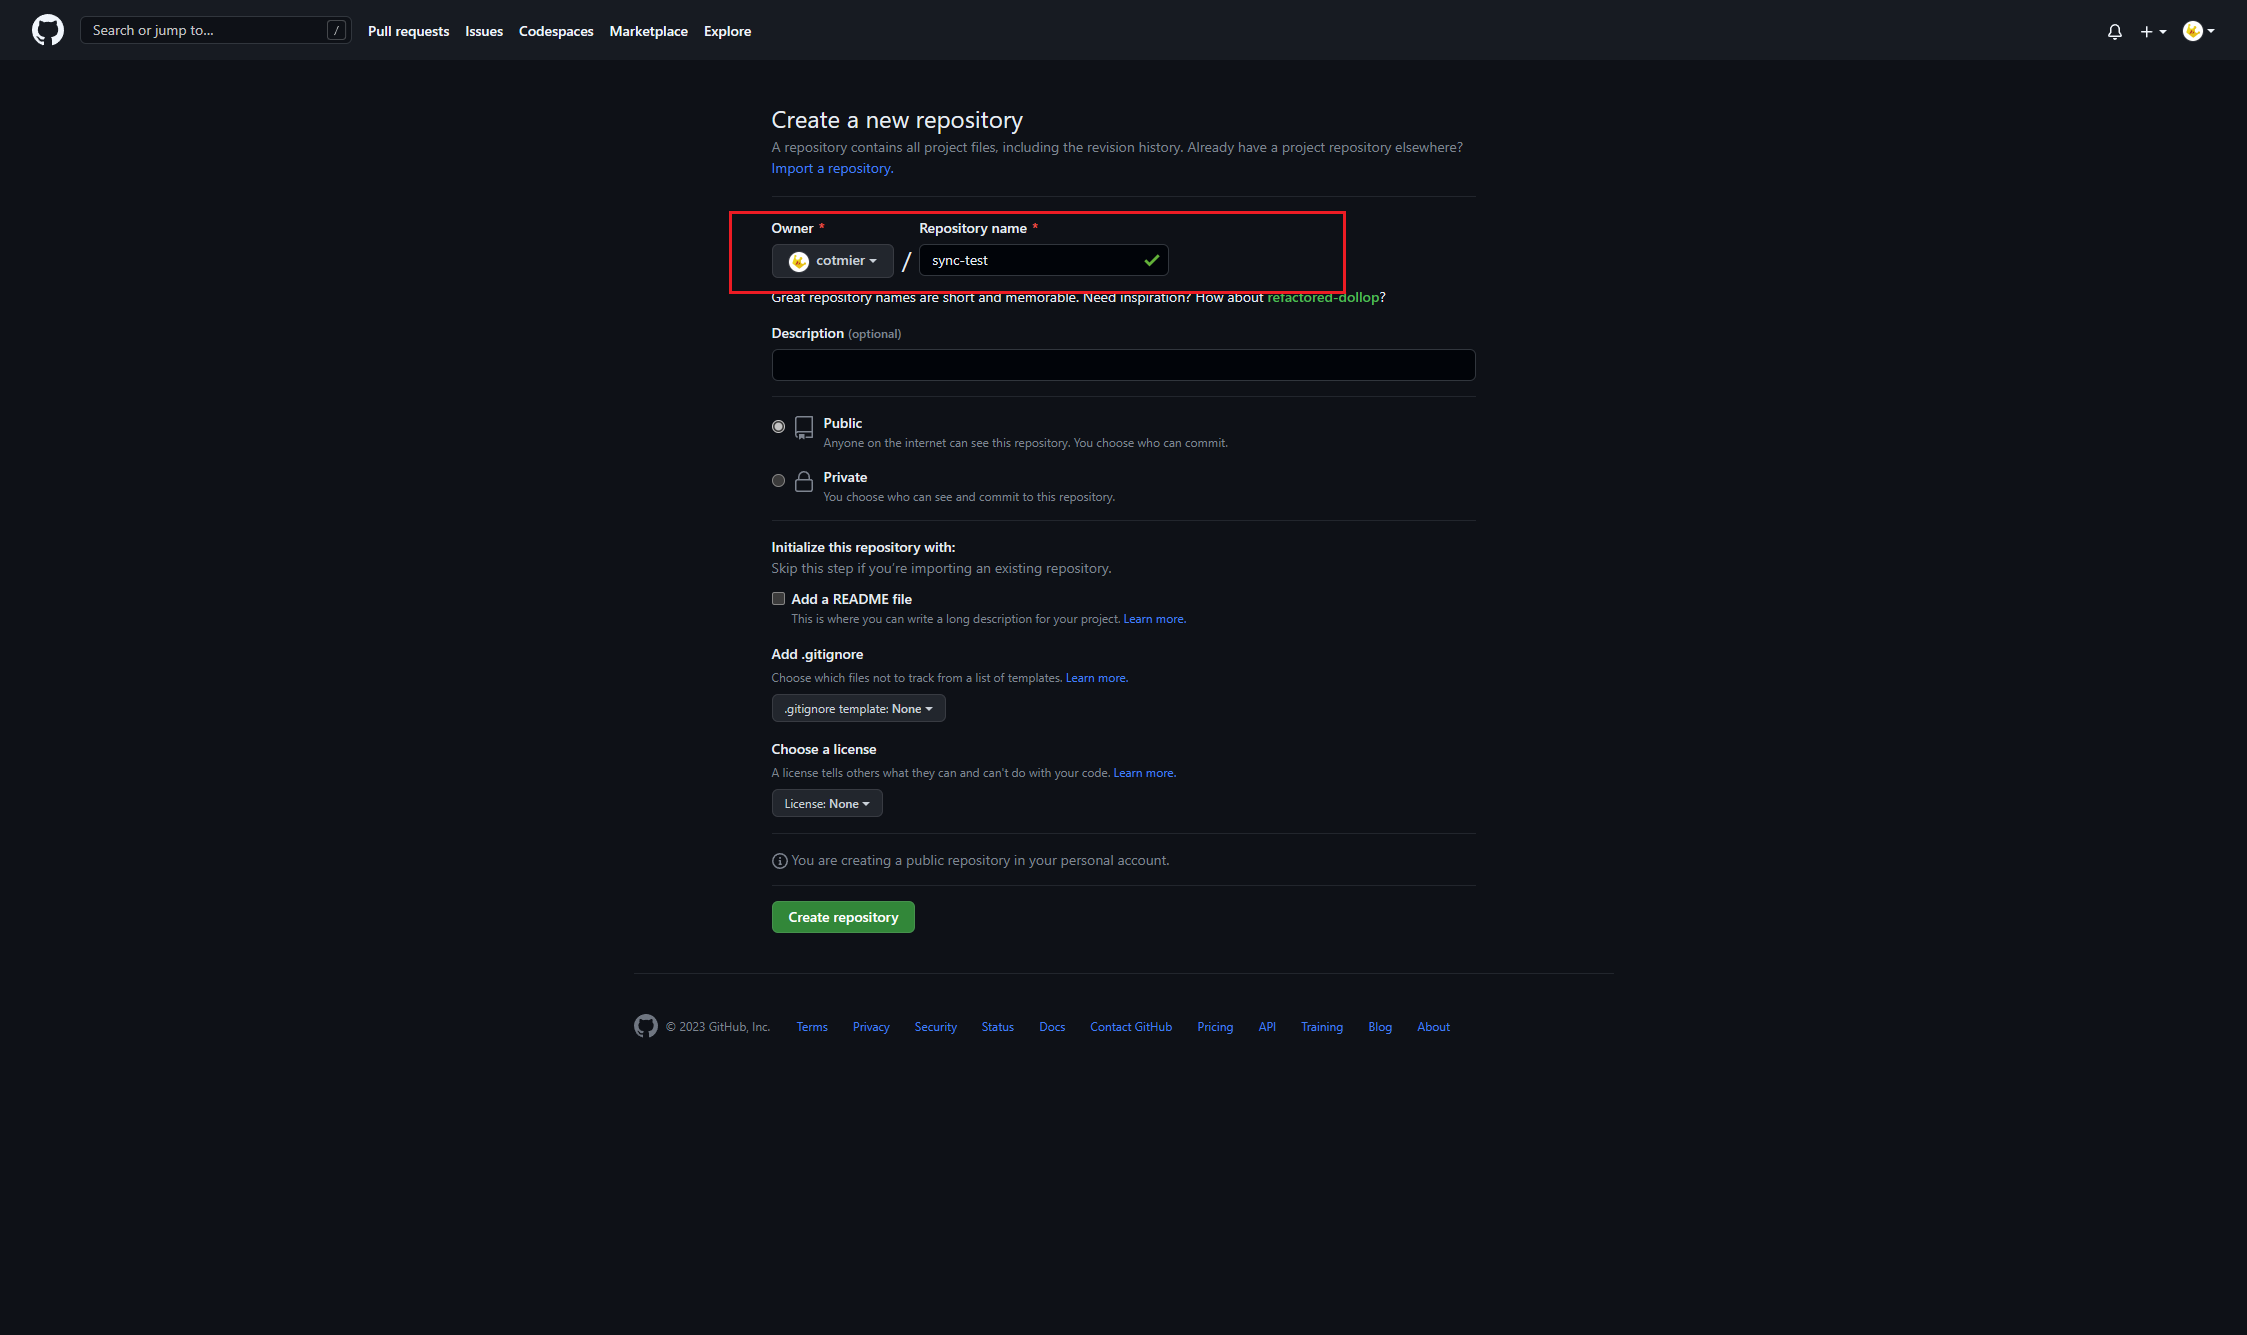The height and width of the screenshot is (1335, 2247).
Task: Expand the License: None dropdown
Action: click(x=827, y=803)
